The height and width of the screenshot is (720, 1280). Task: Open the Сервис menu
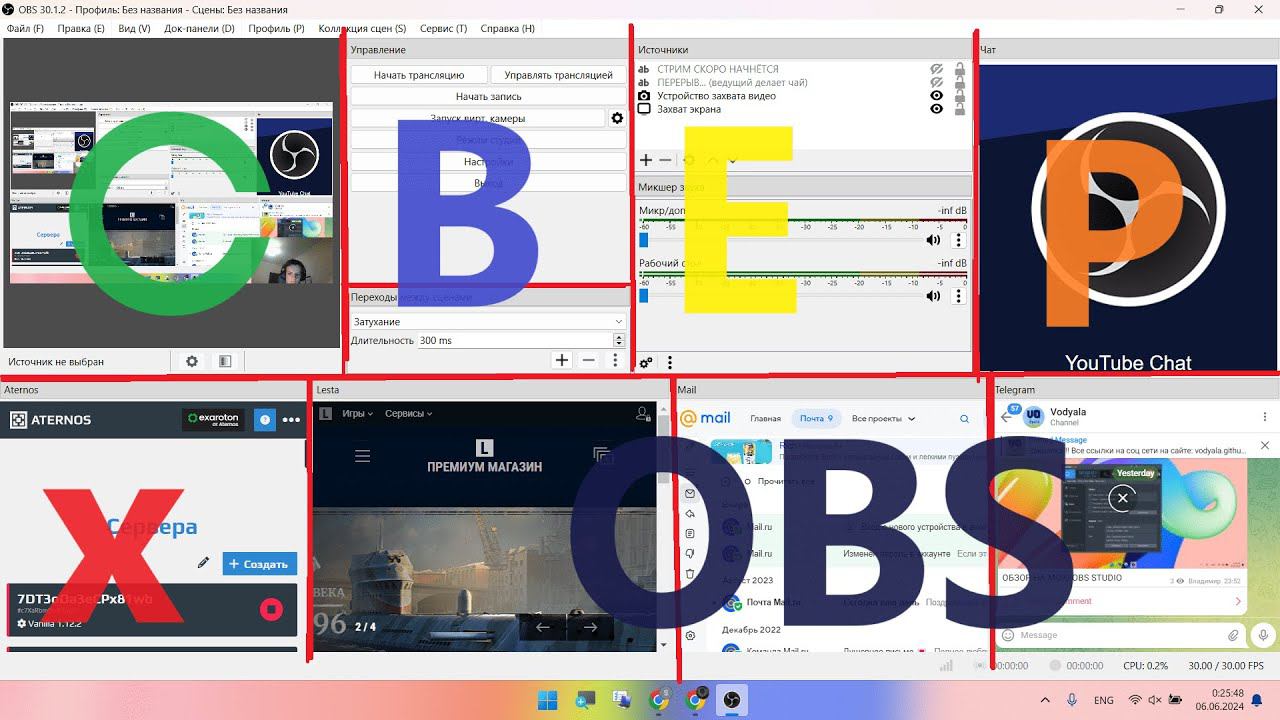pyautogui.click(x=443, y=29)
